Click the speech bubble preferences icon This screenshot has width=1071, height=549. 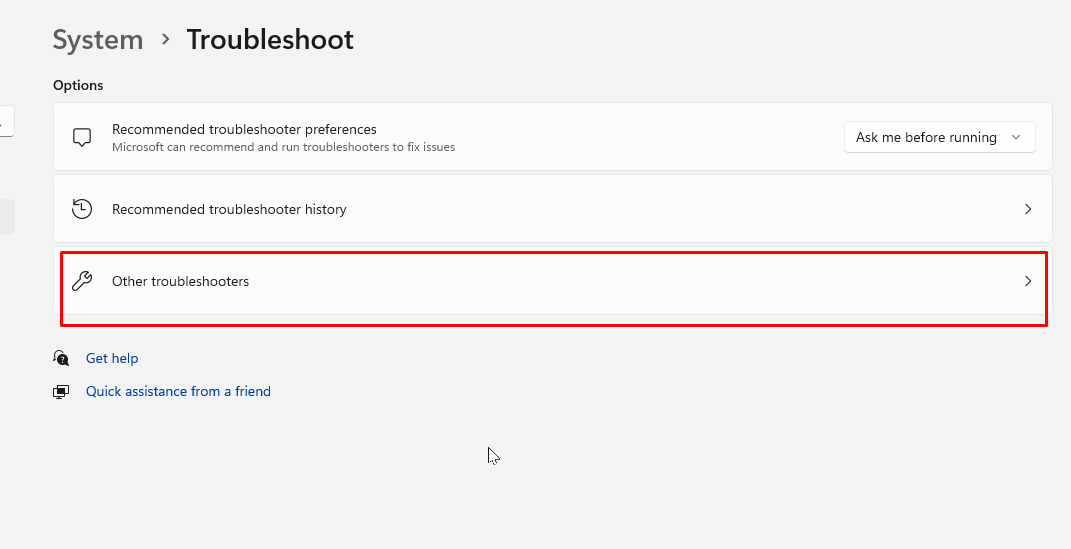(82, 137)
